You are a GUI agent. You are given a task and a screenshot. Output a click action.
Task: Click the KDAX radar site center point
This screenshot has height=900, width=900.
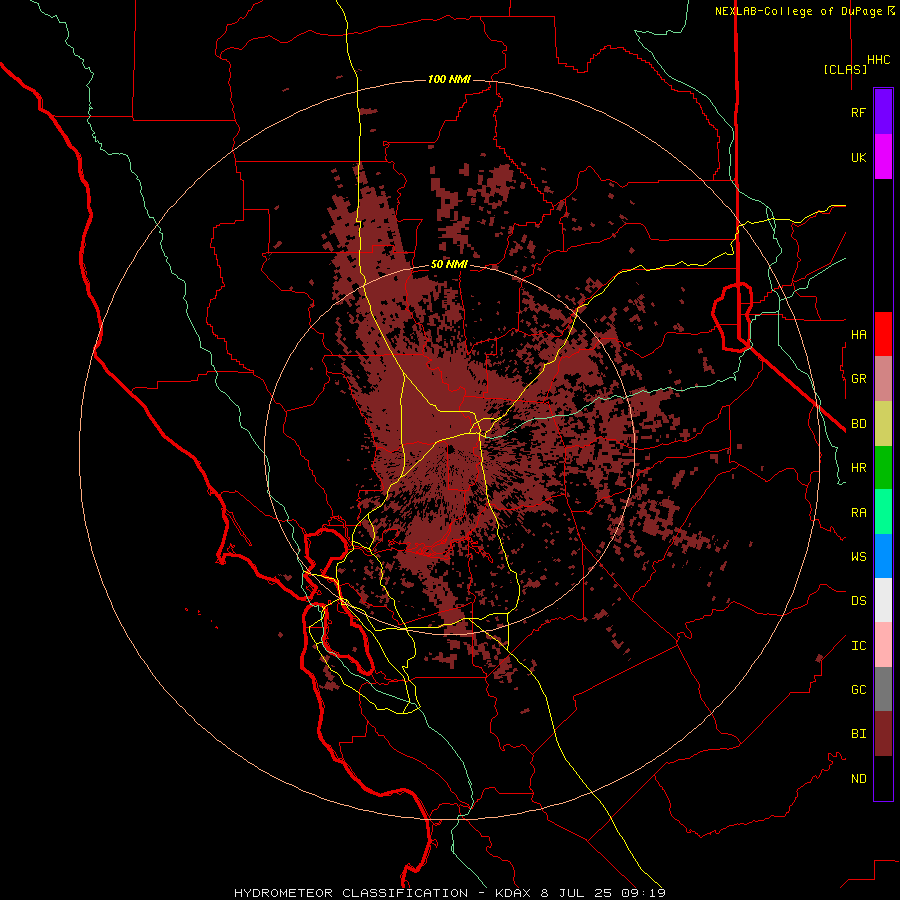click(x=450, y=449)
